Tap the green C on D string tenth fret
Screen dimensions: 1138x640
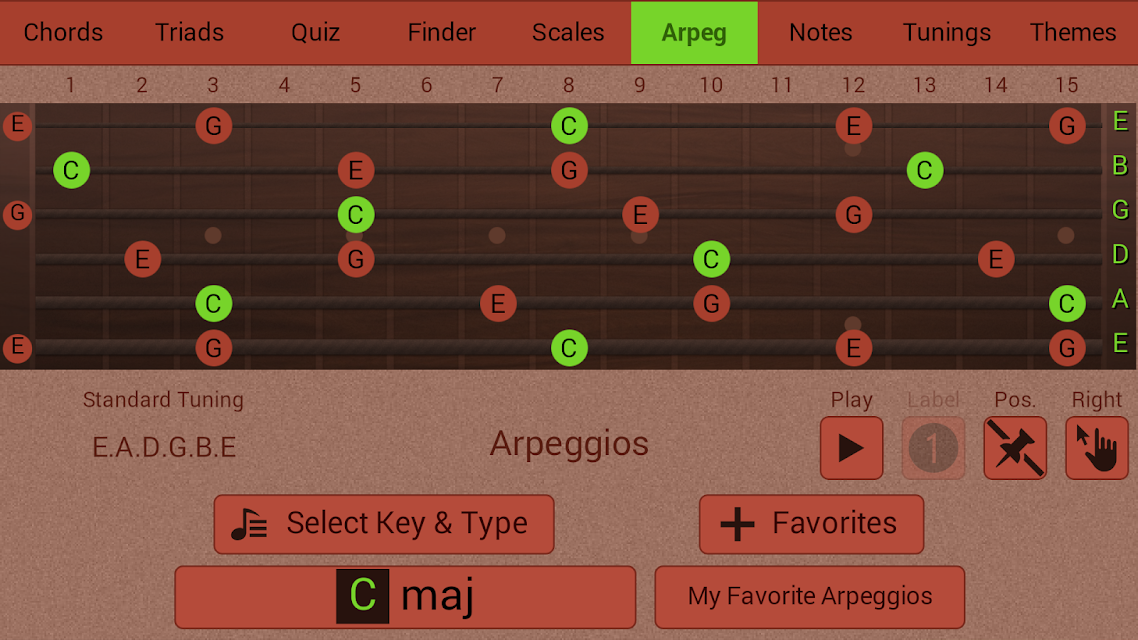[711, 259]
